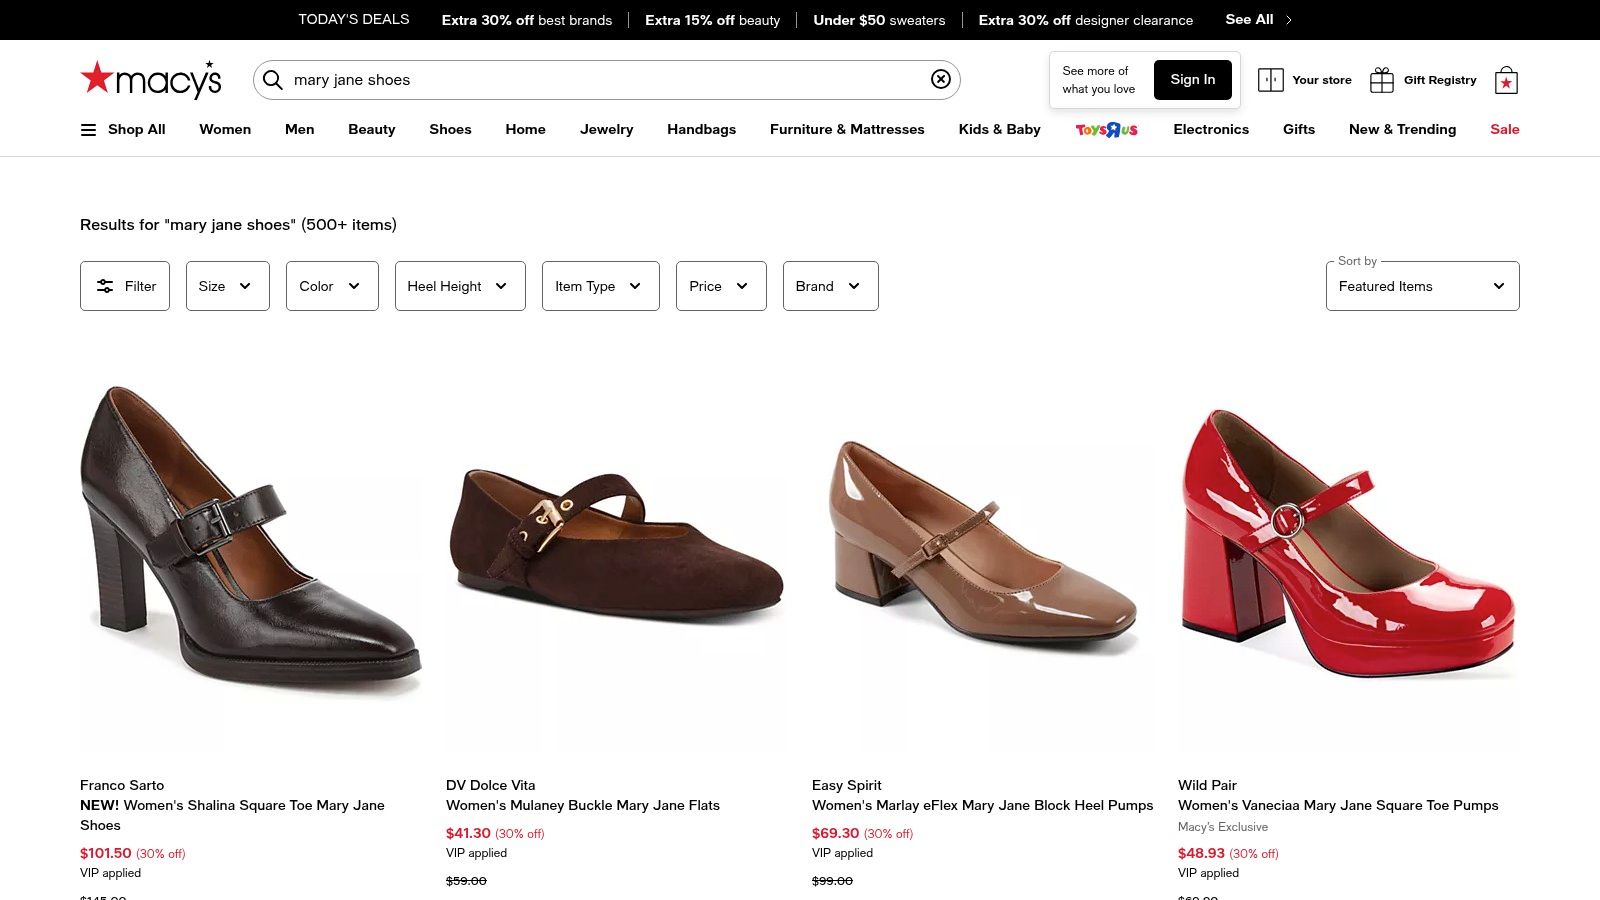Click the search magnifying glass icon

click(273, 80)
